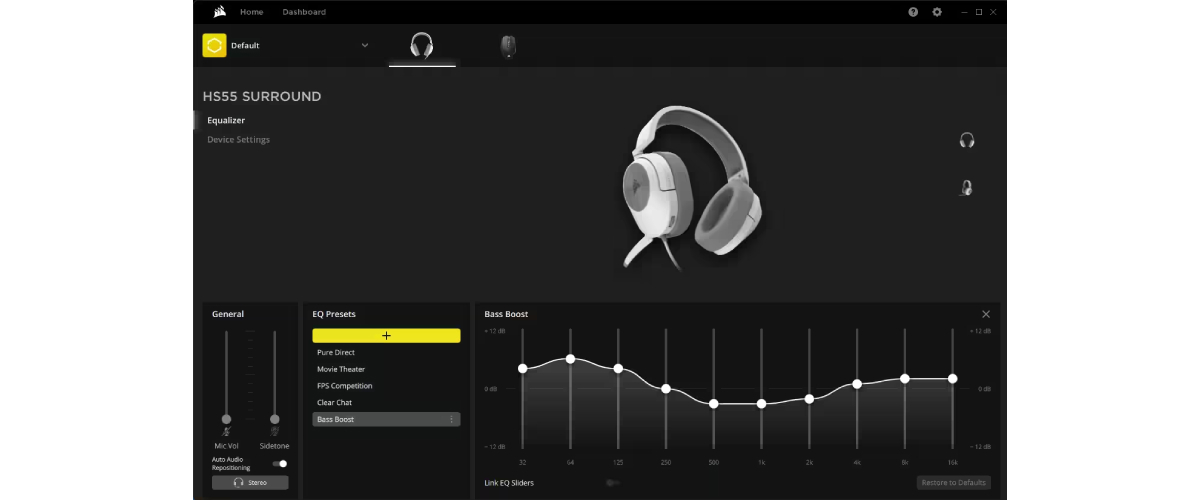Image resolution: width=1200 pixels, height=500 pixels.
Task: Click the yellow Default profile icon
Action: tap(214, 45)
